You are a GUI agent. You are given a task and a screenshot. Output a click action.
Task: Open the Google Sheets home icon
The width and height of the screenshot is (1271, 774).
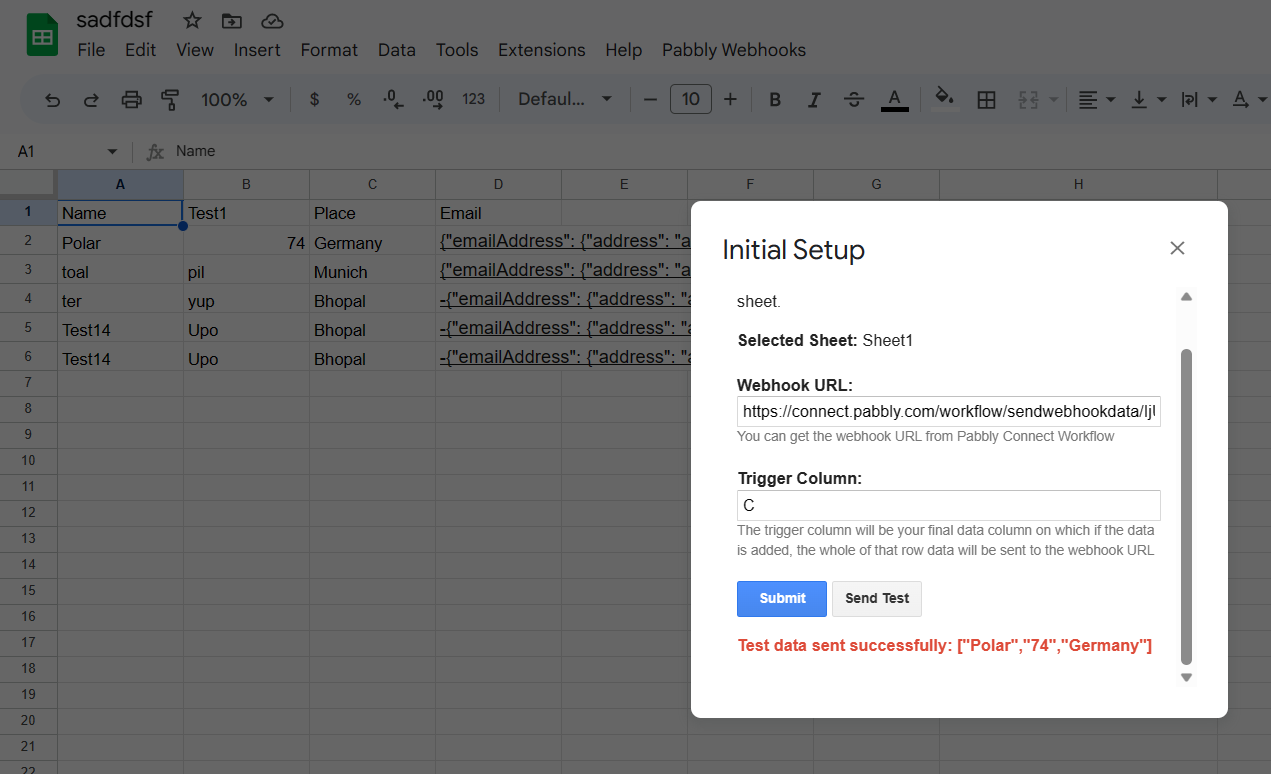pos(42,36)
